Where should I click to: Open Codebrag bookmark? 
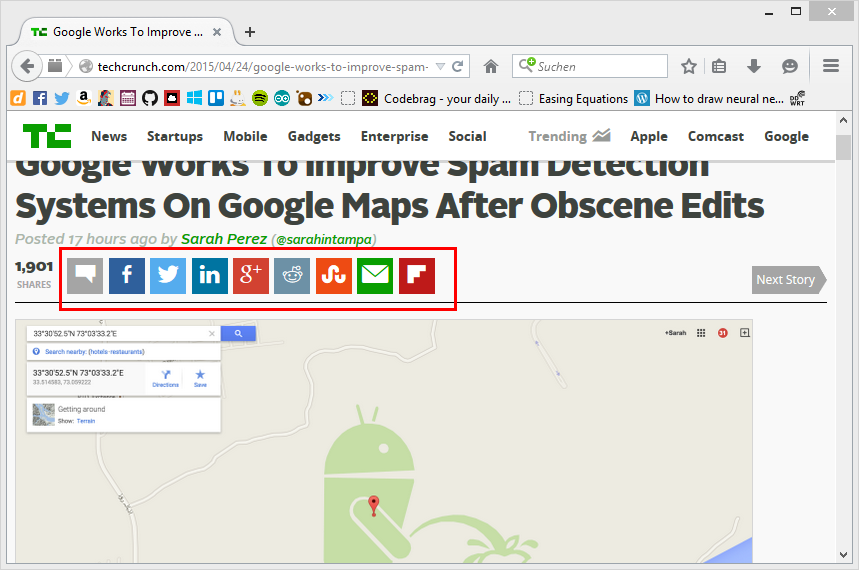(x=437, y=99)
